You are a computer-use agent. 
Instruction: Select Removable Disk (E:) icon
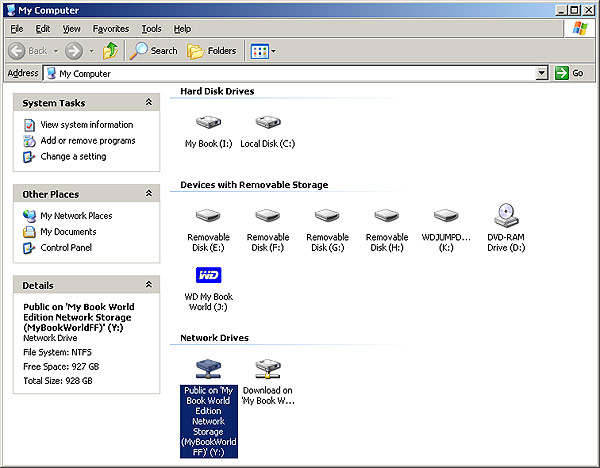coord(208,216)
